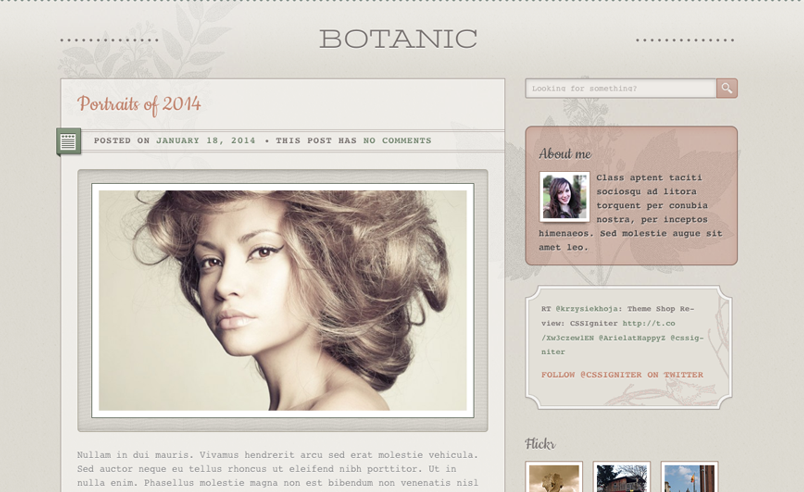Click 'POSTED ON JANUARY 18, 2014' text
Viewport: 804px width, 492px height.
174,140
